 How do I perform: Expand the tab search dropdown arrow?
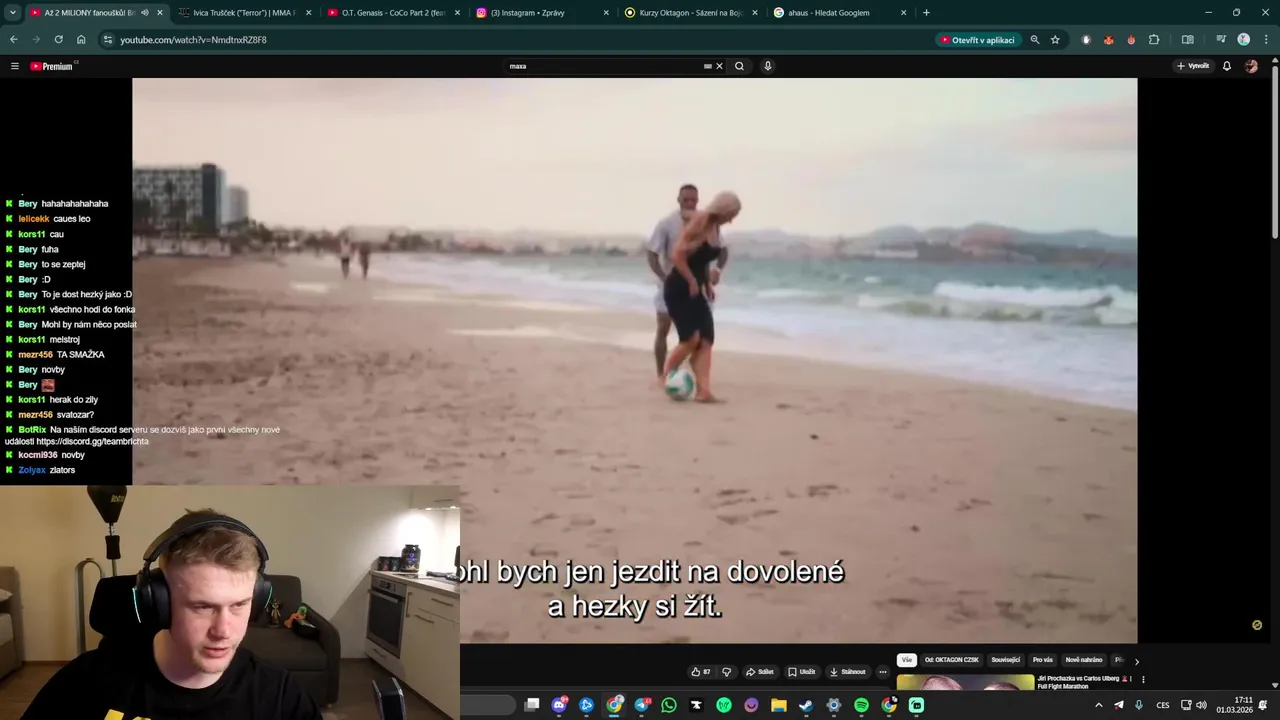coord(13,13)
